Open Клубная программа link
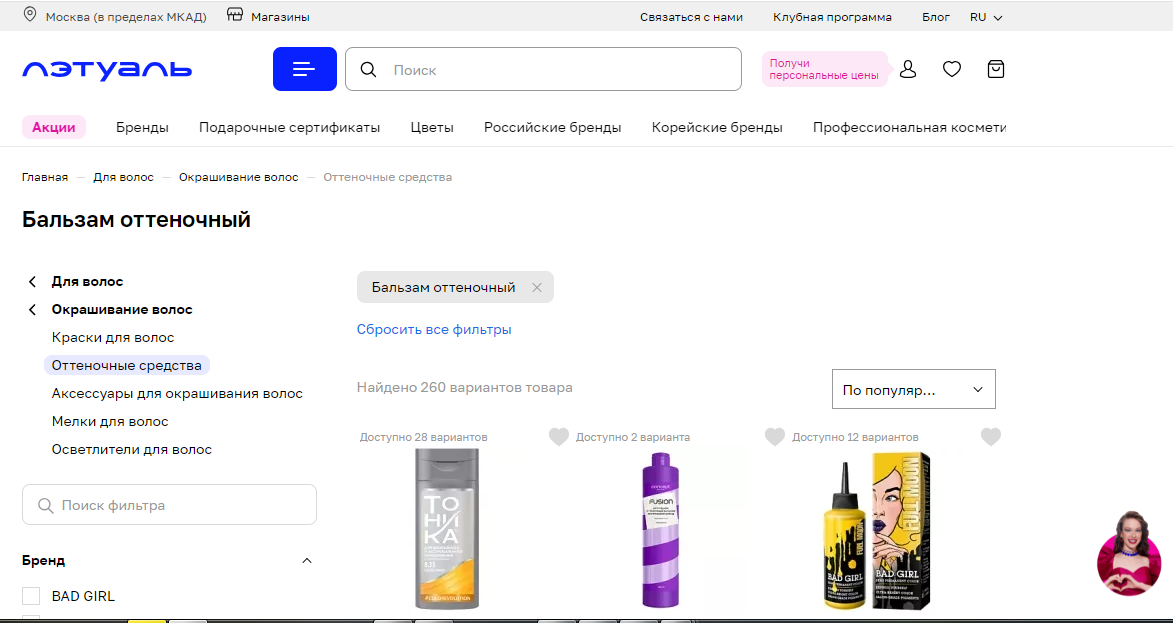The image size is (1173, 623). click(x=833, y=16)
